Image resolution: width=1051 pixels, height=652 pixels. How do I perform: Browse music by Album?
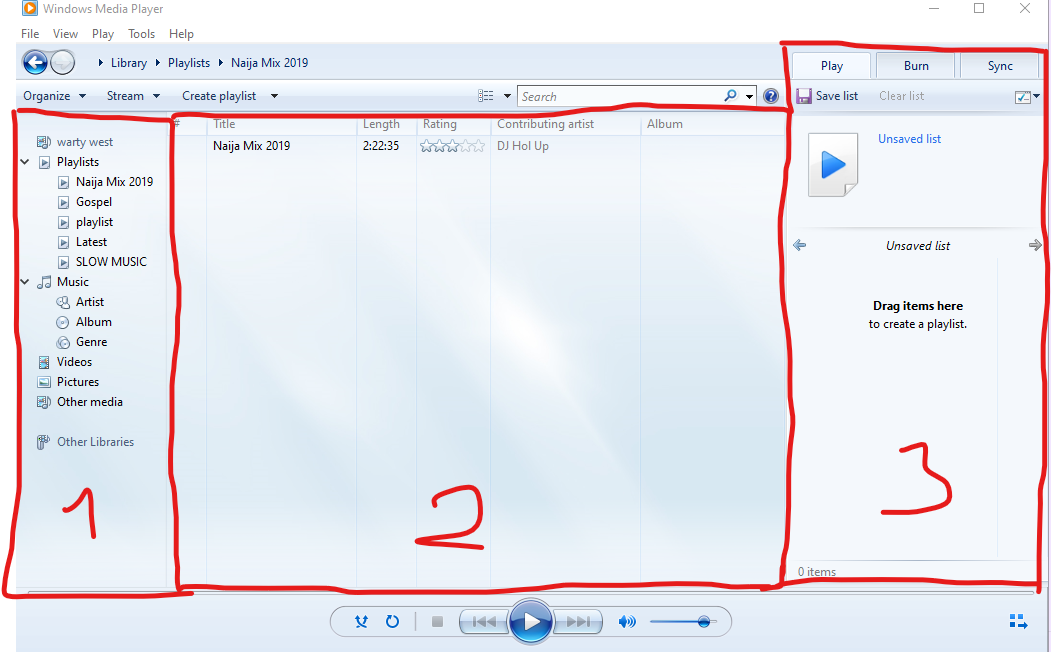pyautogui.click(x=93, y=322)
